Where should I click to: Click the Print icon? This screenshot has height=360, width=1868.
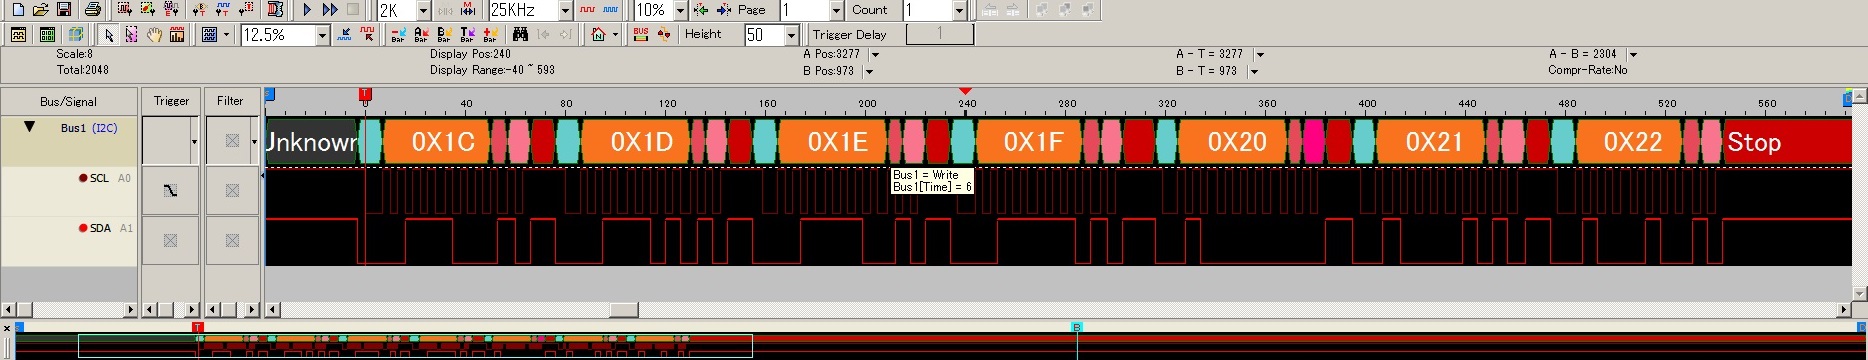[x=92, y=10]
